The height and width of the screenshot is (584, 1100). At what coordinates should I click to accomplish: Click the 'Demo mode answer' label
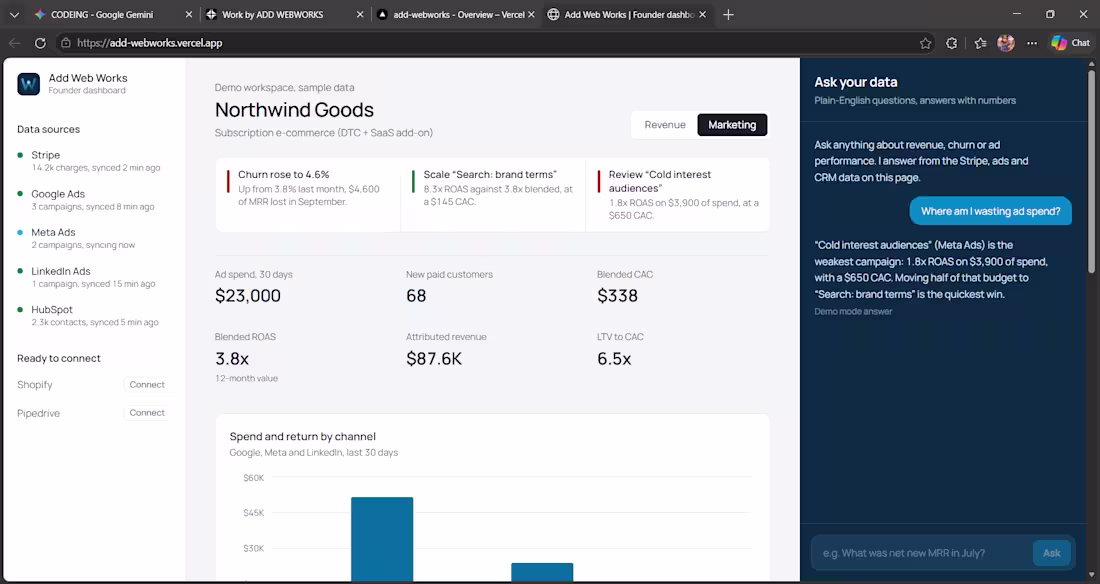coord(853,311)
